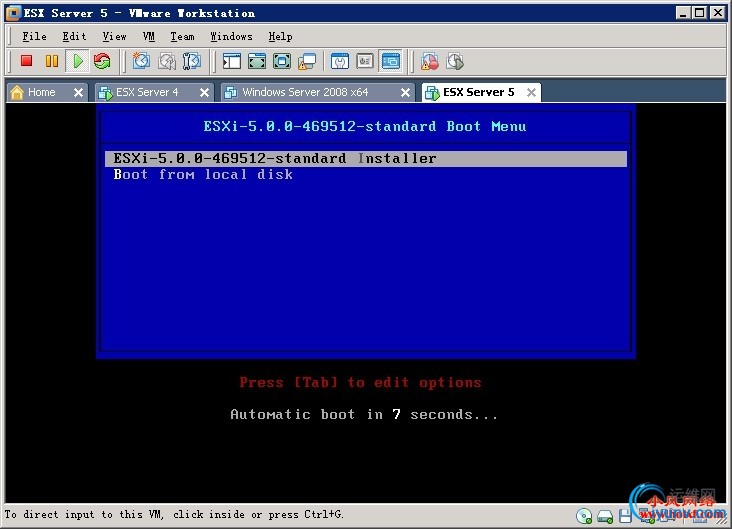Select Boot from local disk entry

(x=203, y=175)
